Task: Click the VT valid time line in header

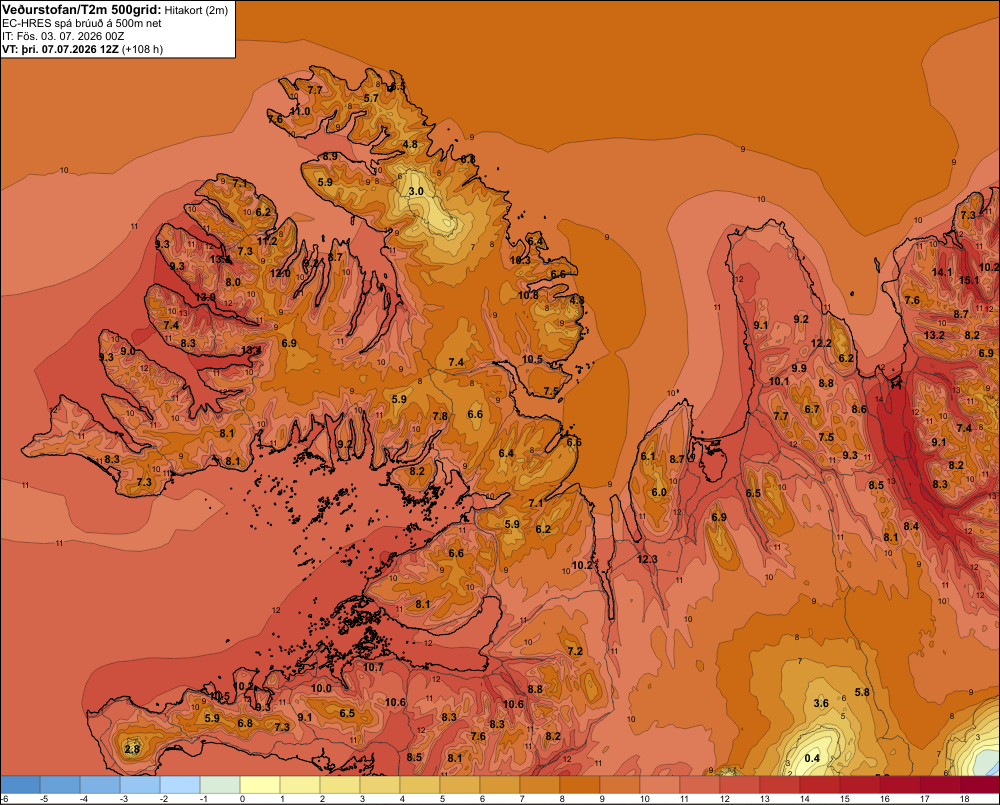Action: (x=82, y=49)
